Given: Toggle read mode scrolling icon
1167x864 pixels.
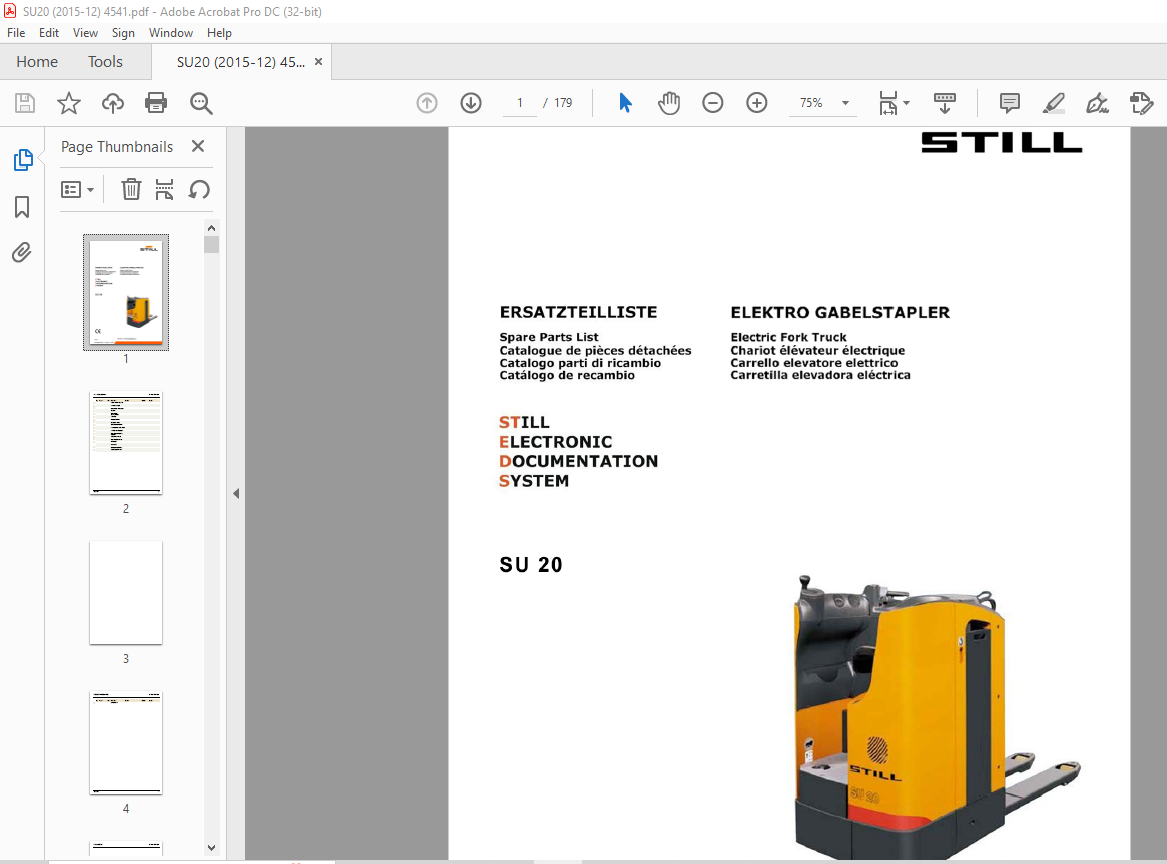Looking at the screenshot, I should click(945, 103).
